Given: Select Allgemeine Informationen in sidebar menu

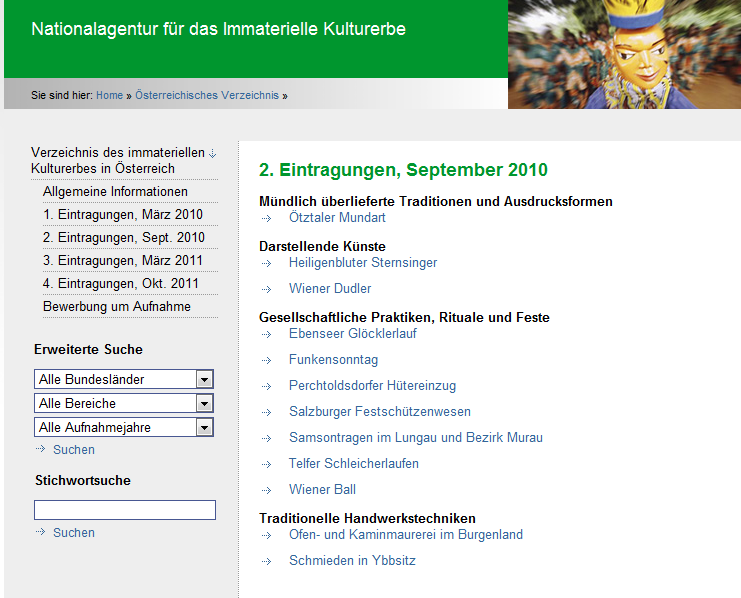Looking at the screenshot, I should coord(115,192).
